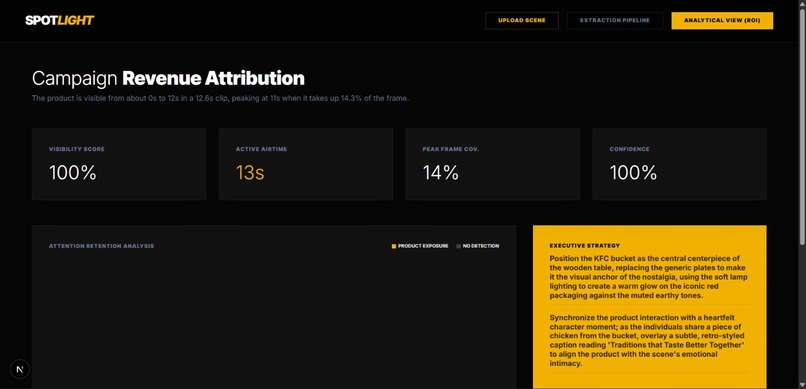Image resolution: width=806 pixels, height=389 pixels.
Task: Click the Attention Retention Analysis heading
Action: click(101, 246)
